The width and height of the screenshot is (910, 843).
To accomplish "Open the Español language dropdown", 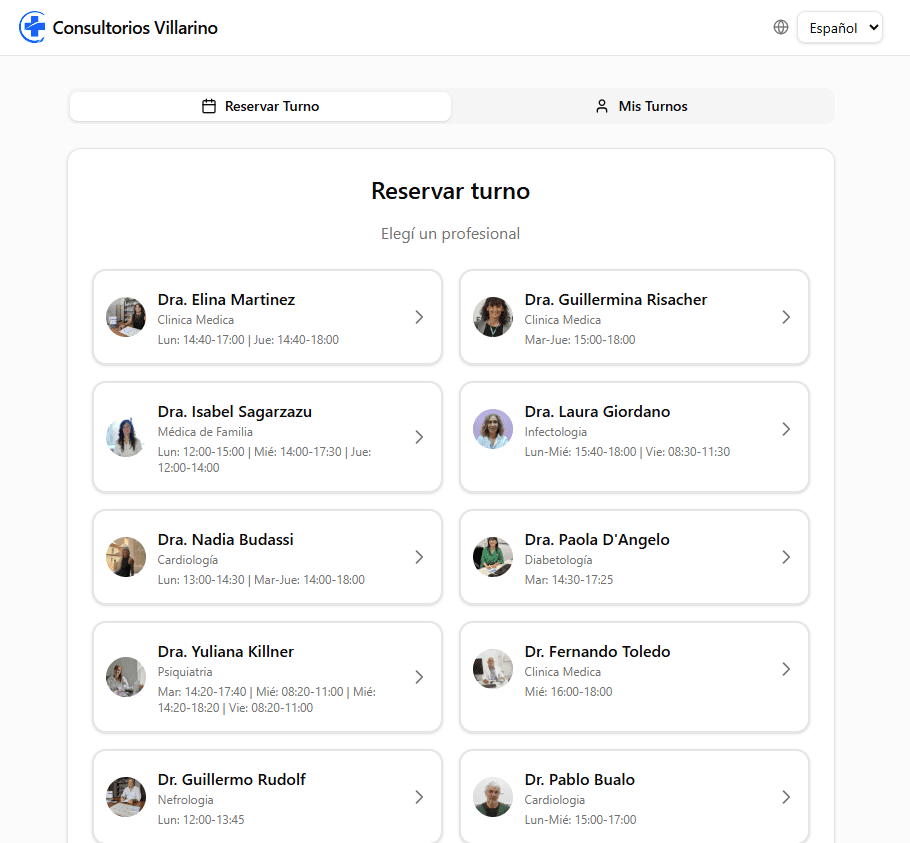I will [x=839, y=28].
